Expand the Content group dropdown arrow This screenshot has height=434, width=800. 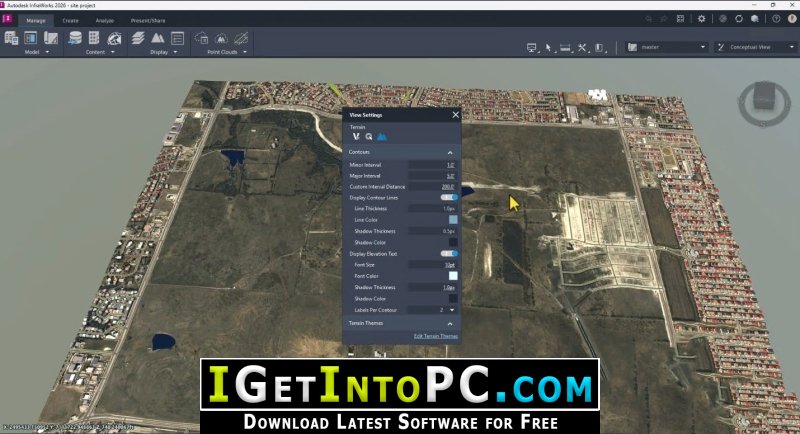(x=113, y=52)
